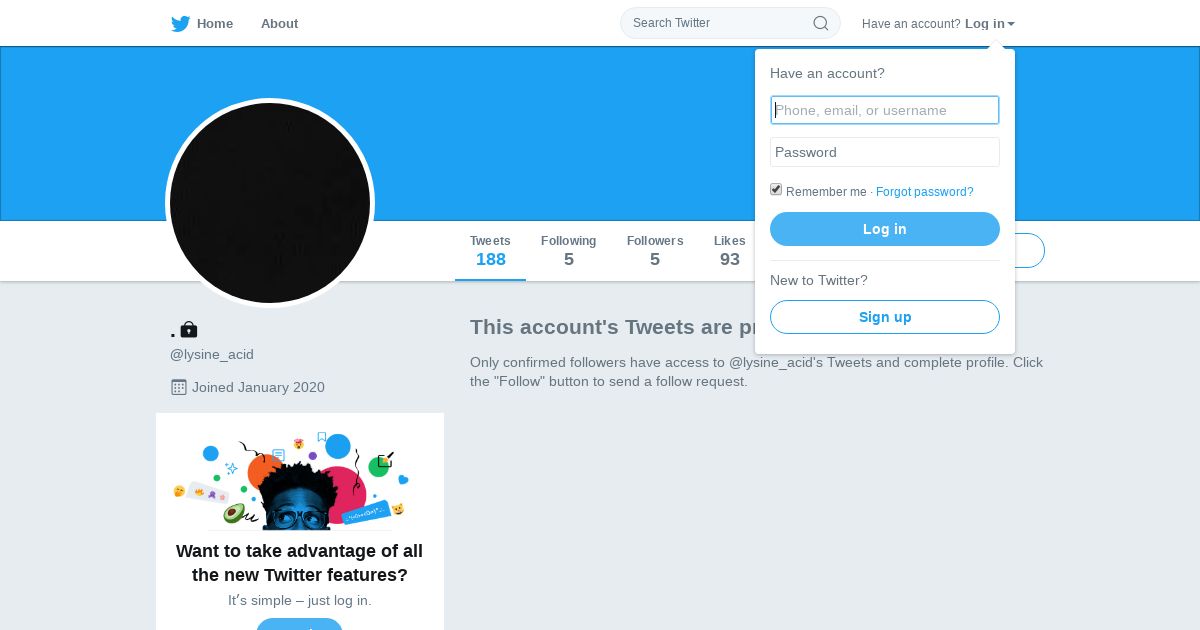This screenshot has width=1200, height=630.
Task: Toggle the Remember me checkbox
Action: coord(776,190)
